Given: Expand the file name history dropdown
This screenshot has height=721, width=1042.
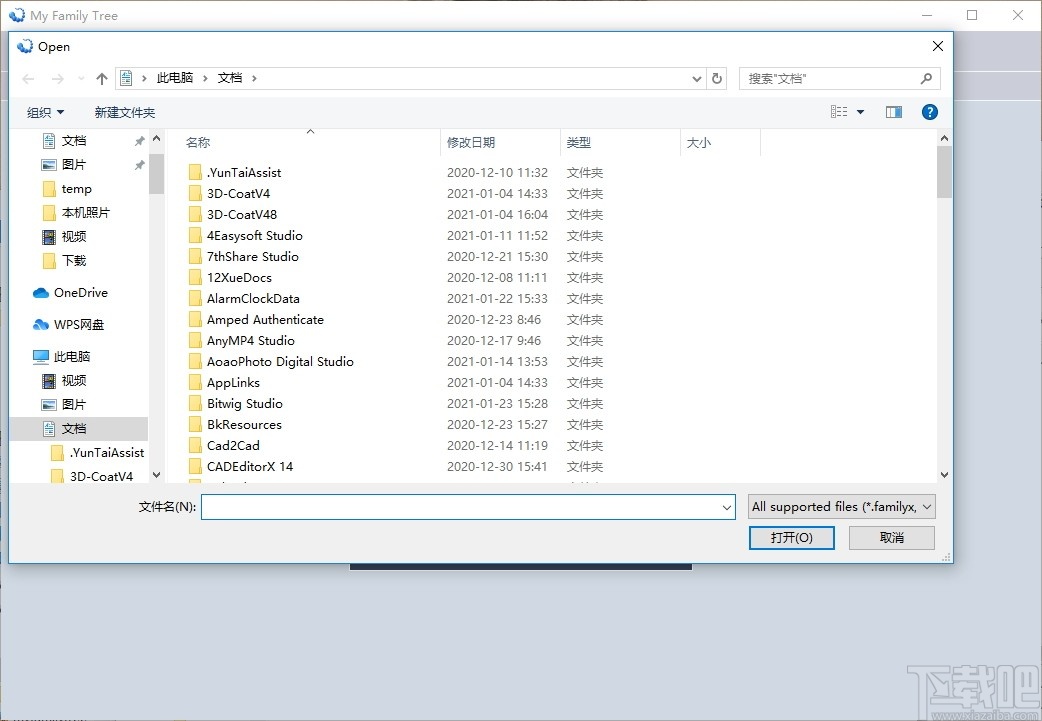Looking at the screenshot, I should coord(726,507).
